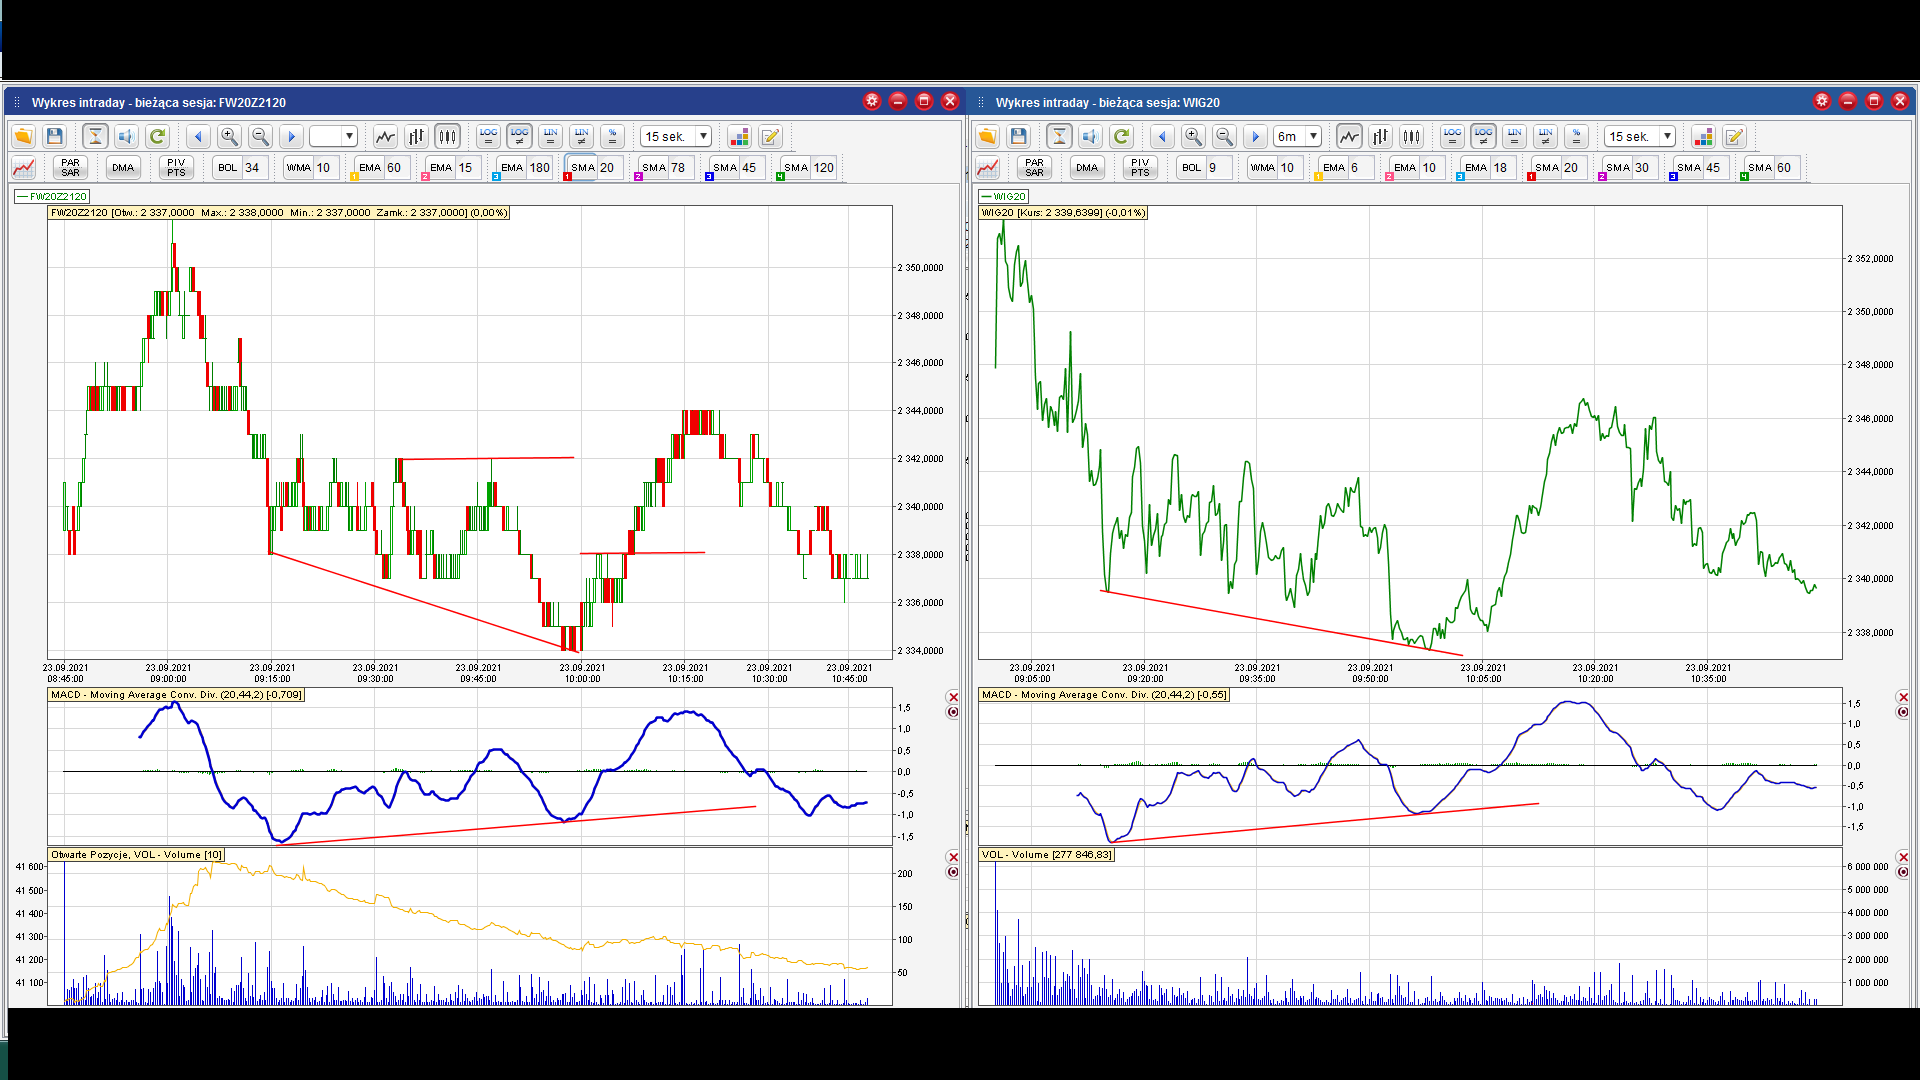Click the yellow swatch beside EMA 60 in FW20Z2120

pos(354,177)
